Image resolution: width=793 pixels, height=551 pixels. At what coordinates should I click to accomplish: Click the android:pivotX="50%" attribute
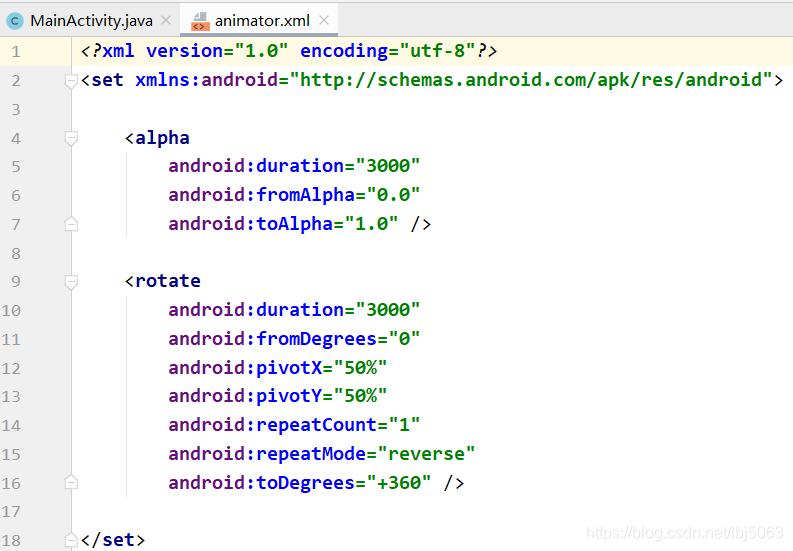click(278, 367)
